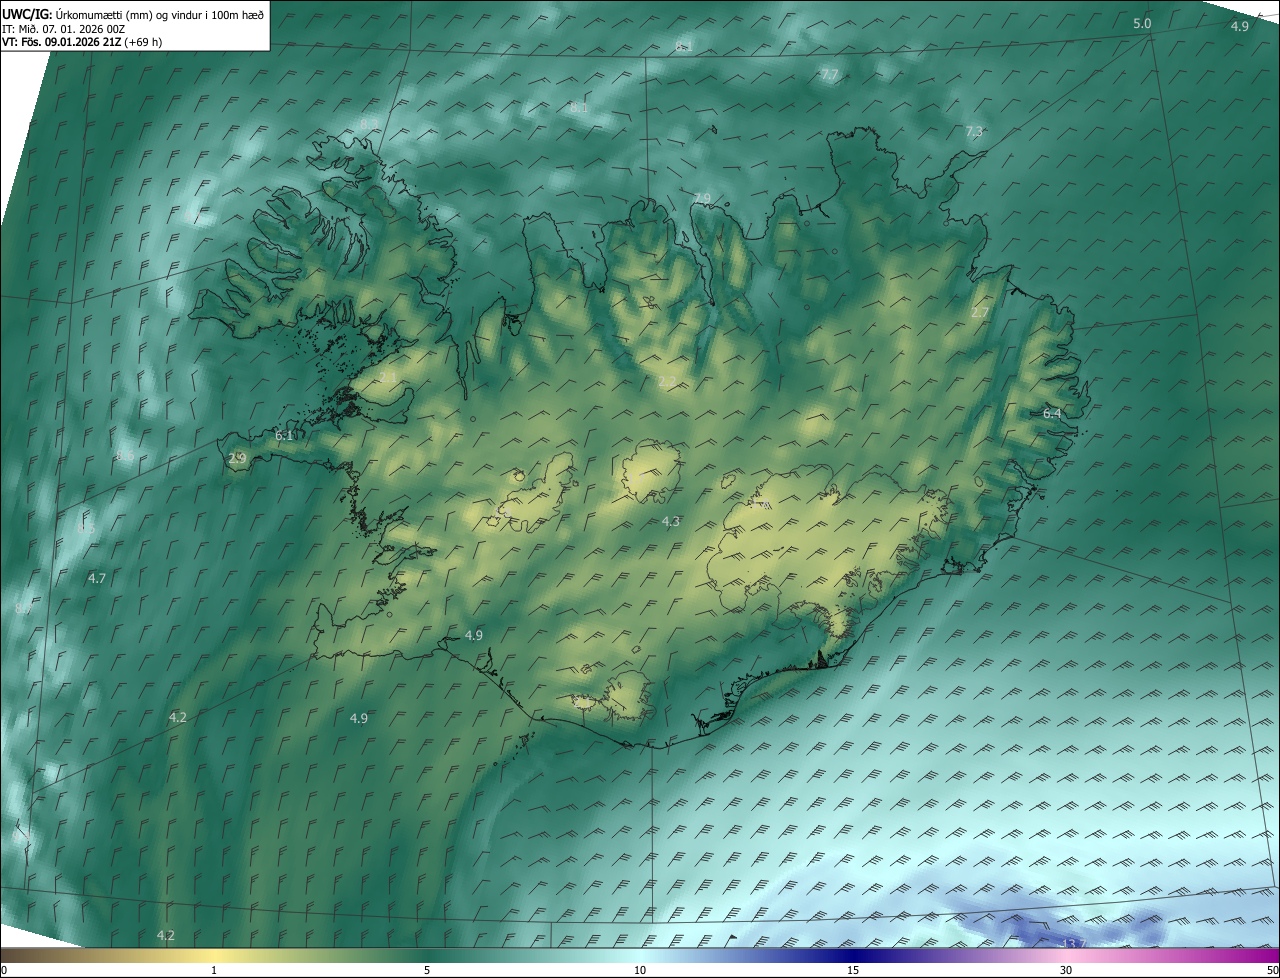
Task: Click the 13.7 value in the purple area
Action: pyautogui.click(x=1073, y=943)
